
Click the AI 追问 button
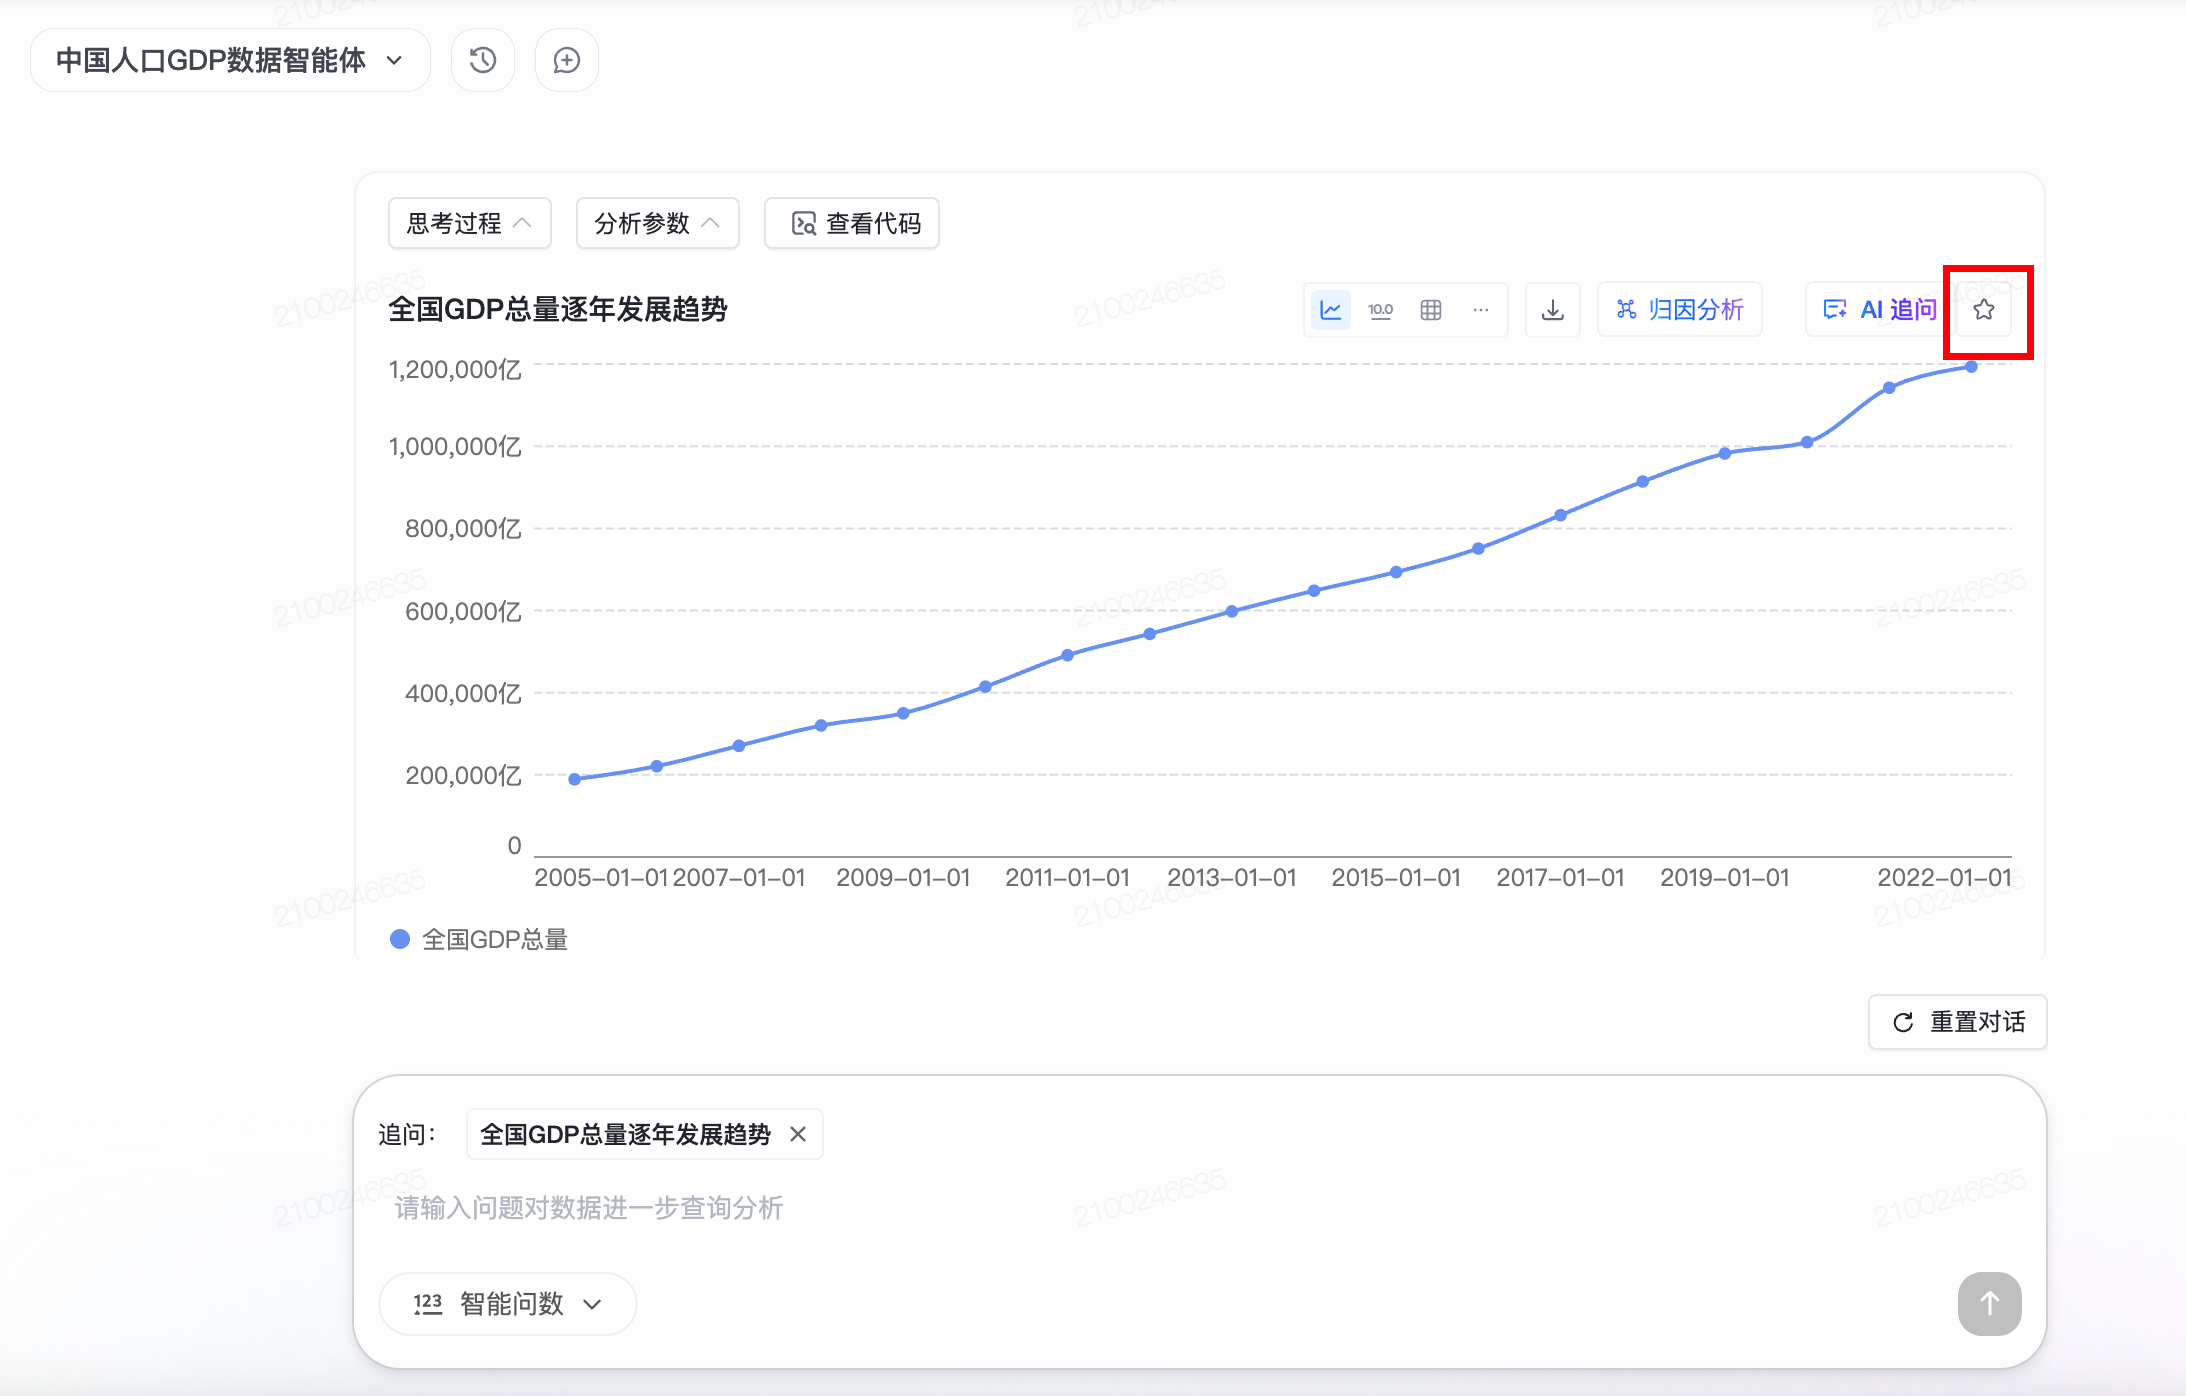point(1879,310)
